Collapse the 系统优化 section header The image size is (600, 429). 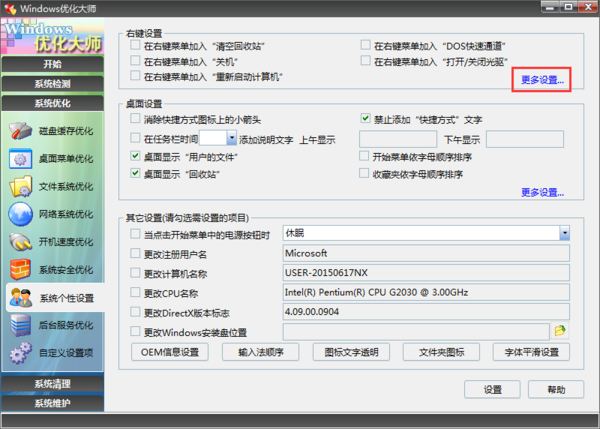point(52,103)
